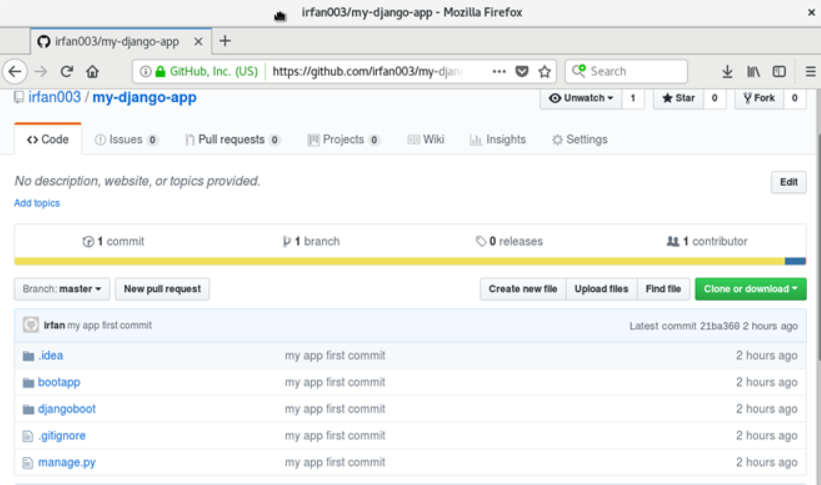Bookmark this page with the star icon
Viewport: 821px width, 485px height.
click(545, 71)
